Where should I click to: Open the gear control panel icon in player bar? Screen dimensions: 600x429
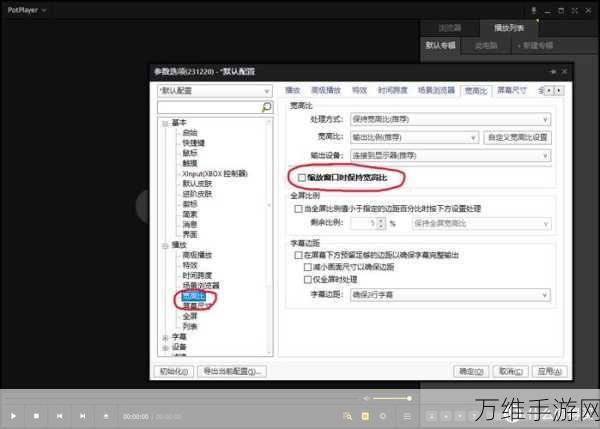click(x=383, y=416)
